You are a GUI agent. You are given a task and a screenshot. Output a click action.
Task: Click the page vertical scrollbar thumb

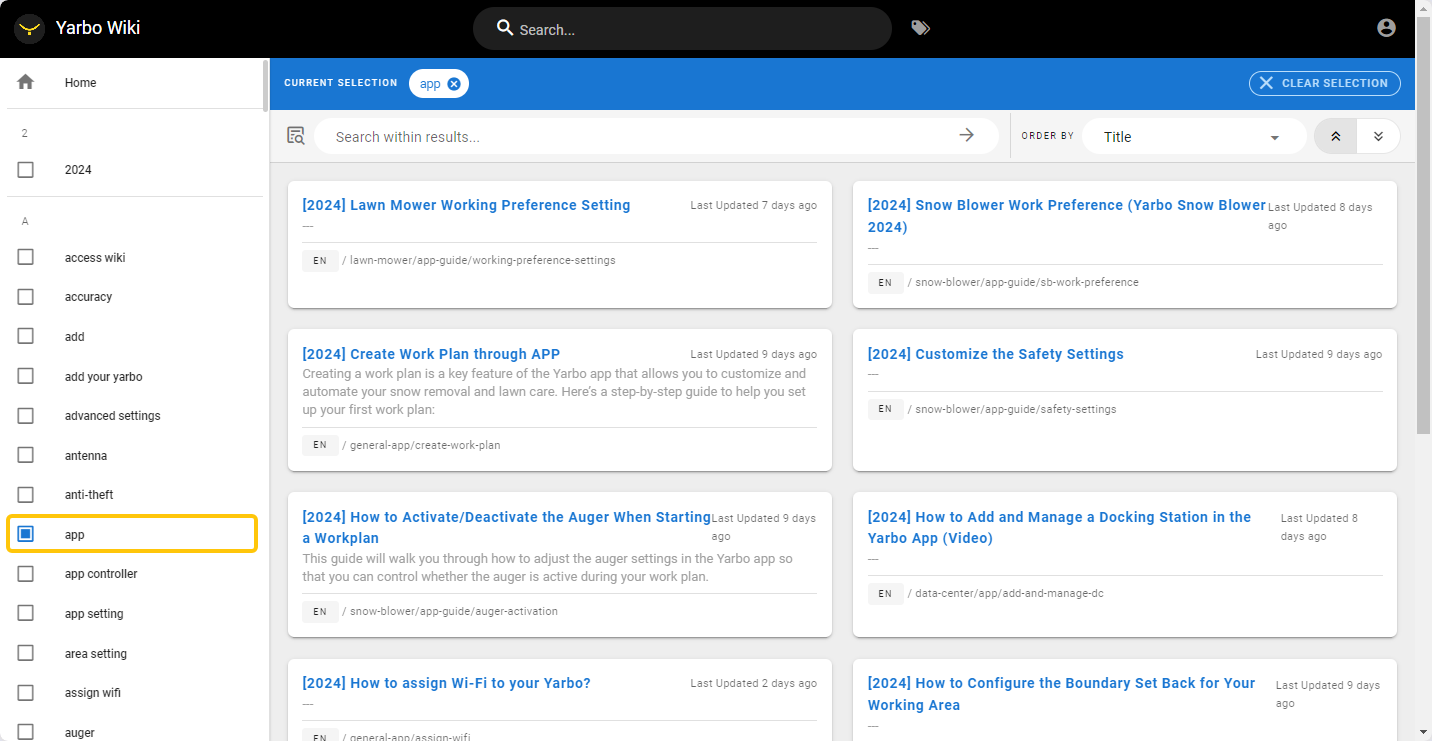[x=1424, y=225]
